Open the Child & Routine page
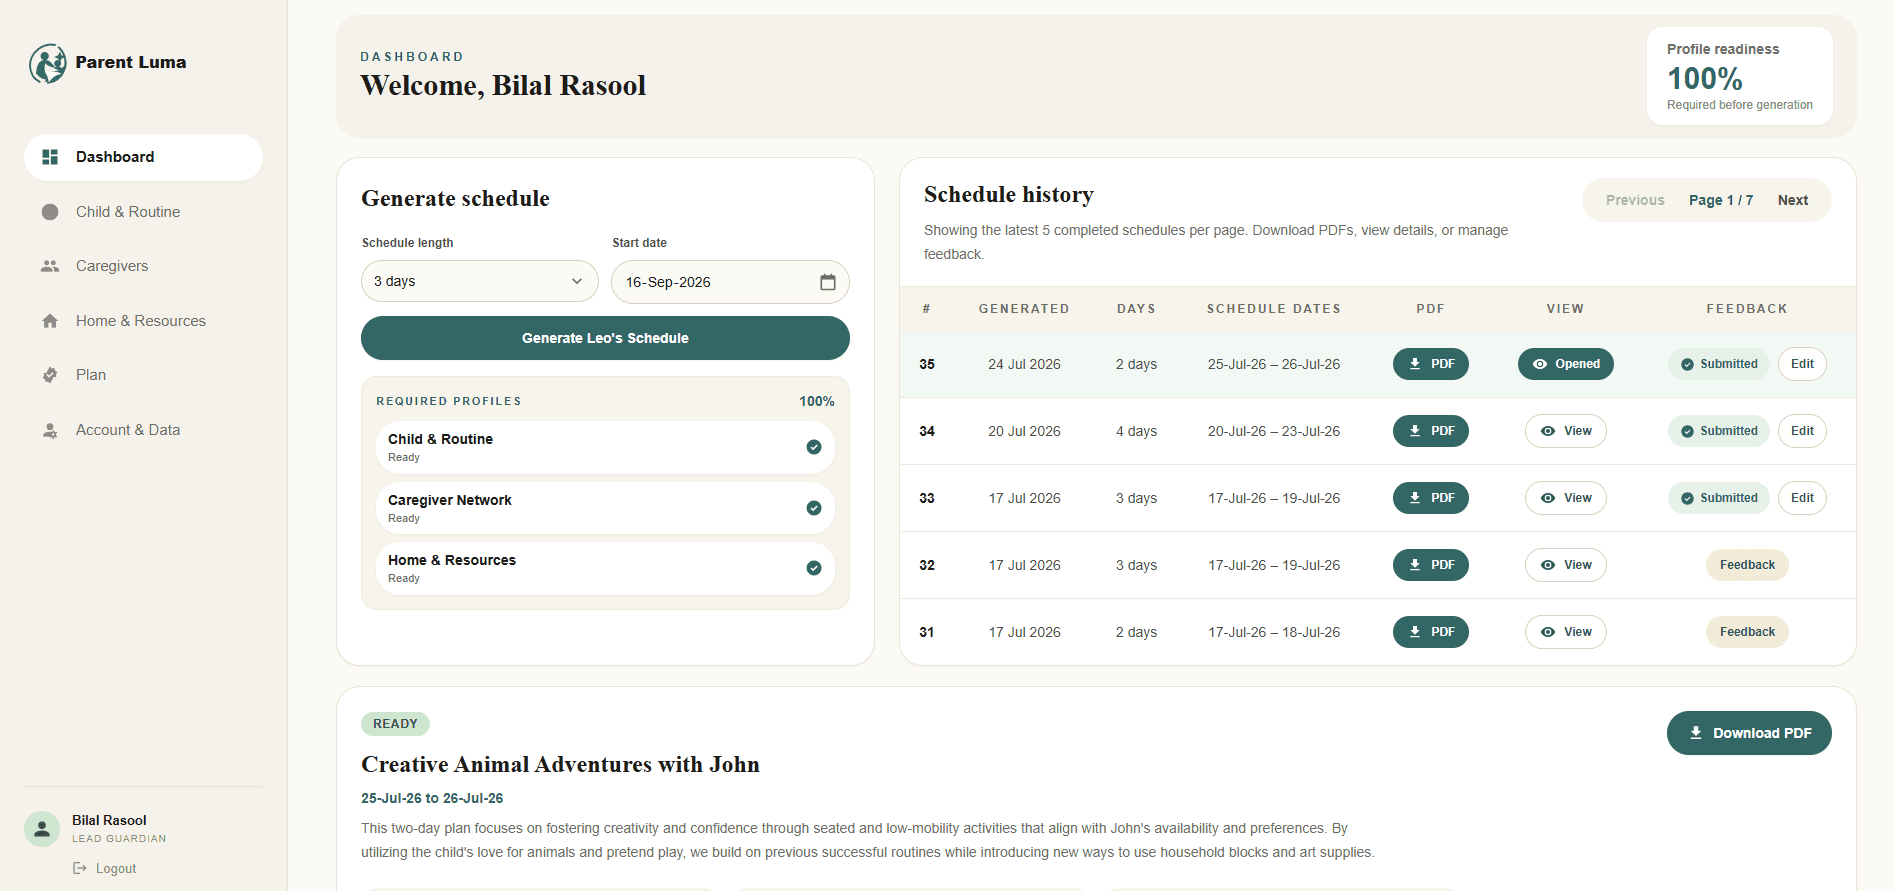The height and width of the screenshot is (891, 1895). point(143,212)
